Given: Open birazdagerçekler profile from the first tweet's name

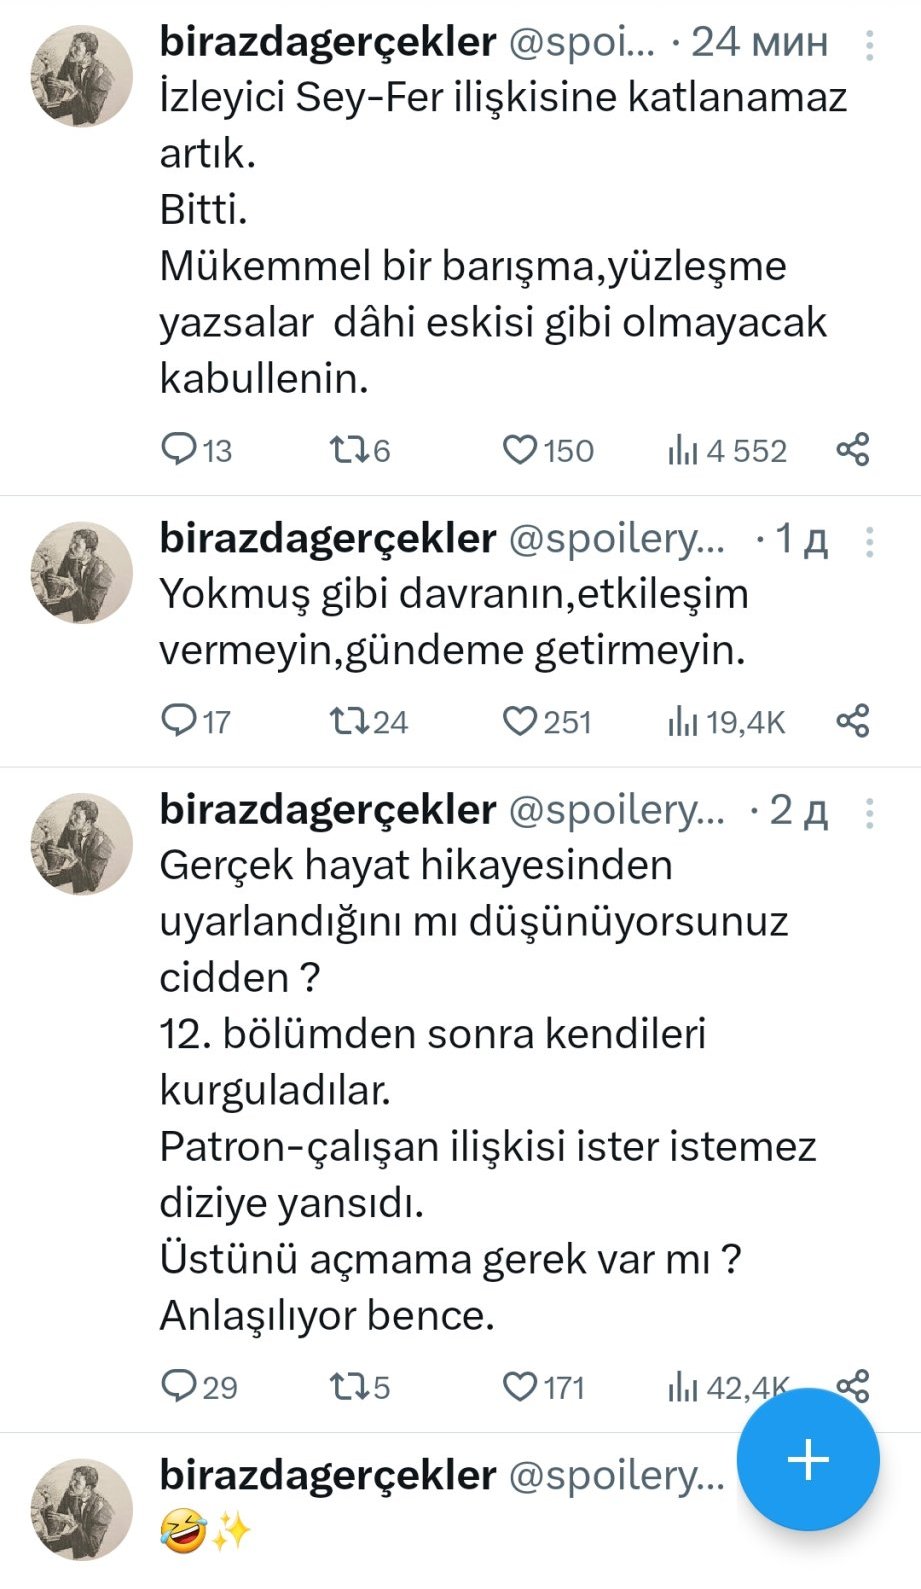Looking at the screenshot, I should coord(327,42).
